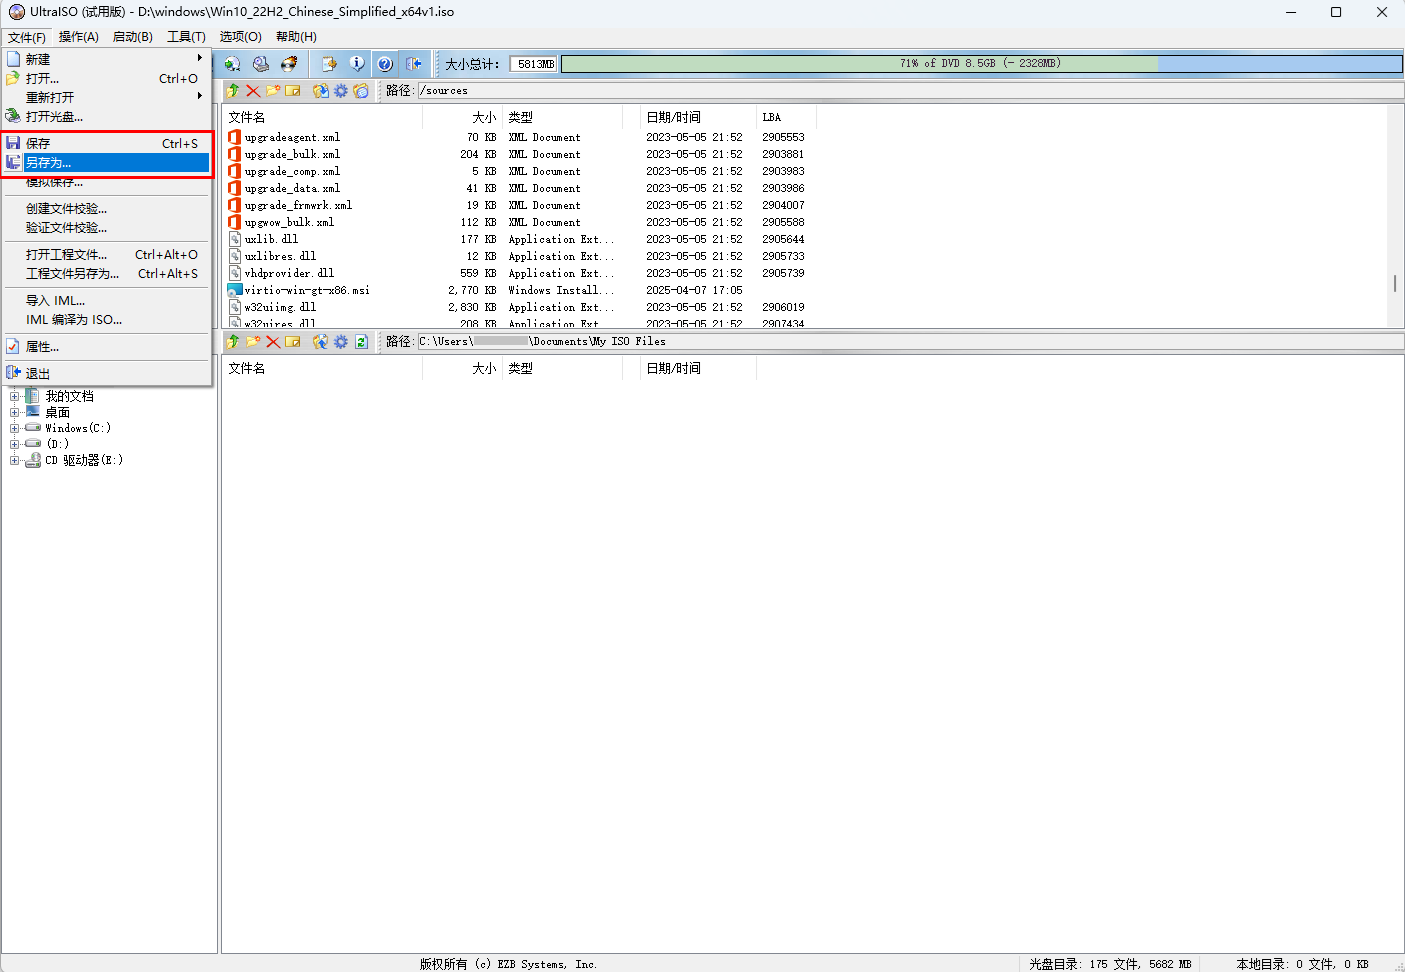This screenshot has width=1405, height=972.
Task: Select the file vhdprovider.dll
Action: (289, 273)
